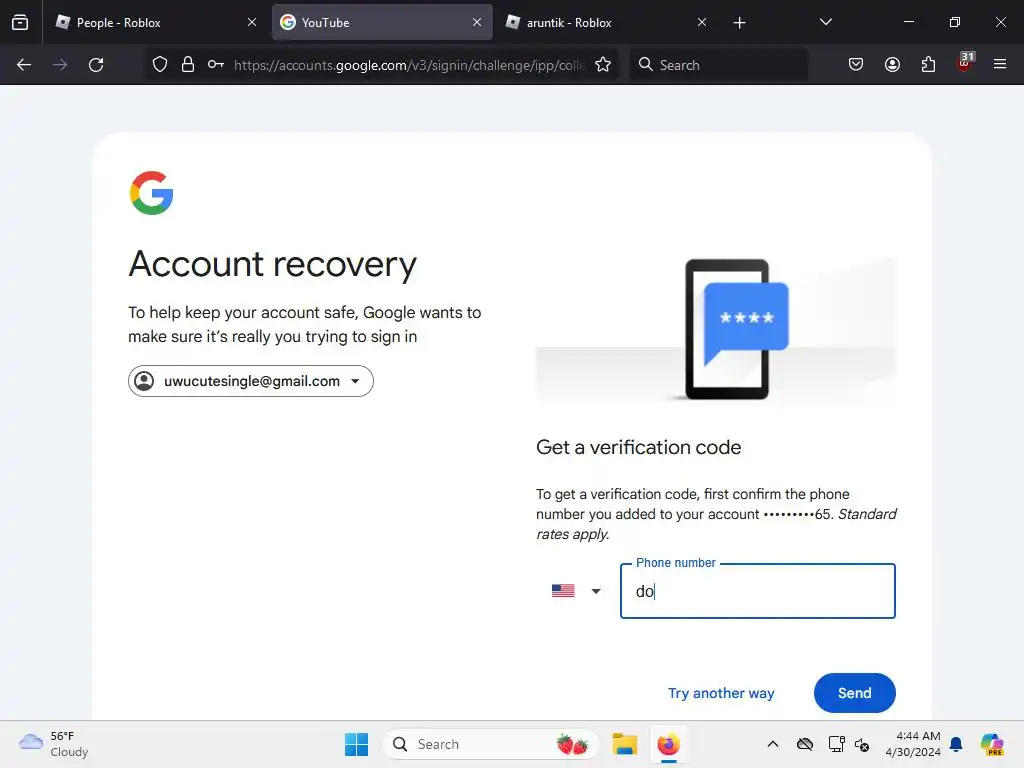The width and height of the screenshot is (1024, 768).
Task: Click the taskbar Search box
Action: pos(490,744)
